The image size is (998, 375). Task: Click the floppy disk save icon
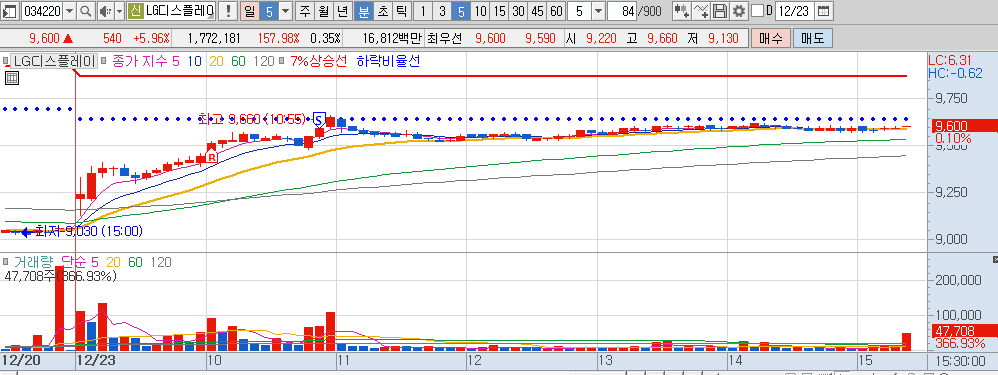pos(720,10)
